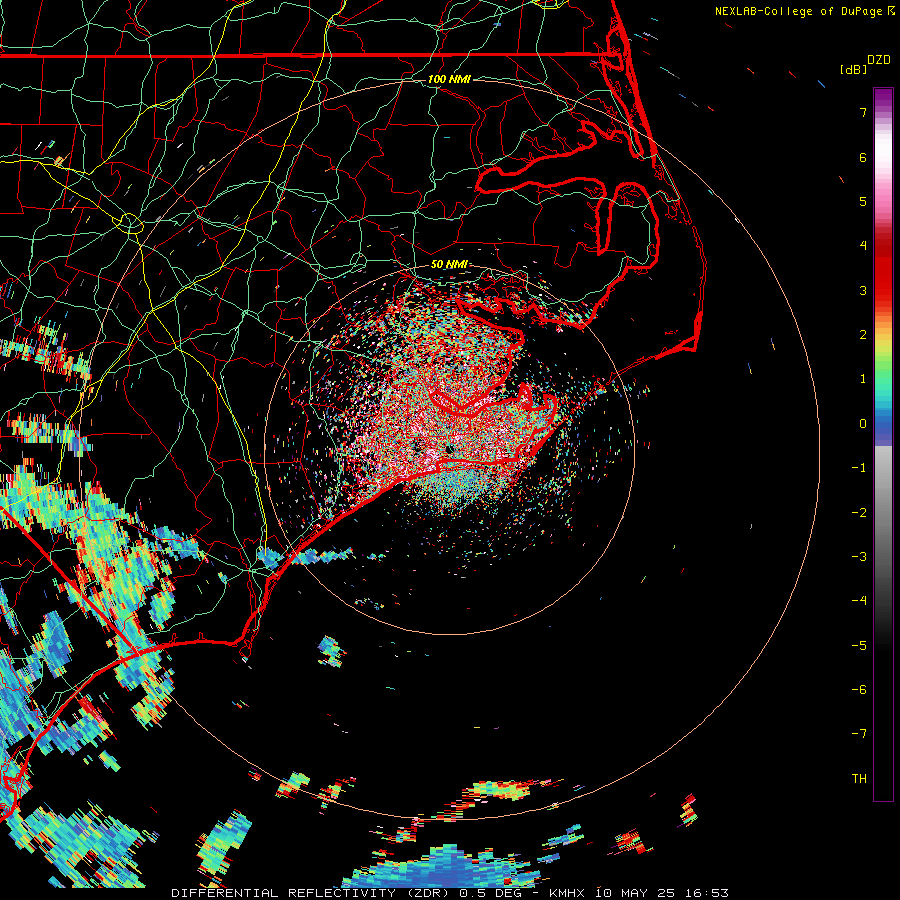
Task: Click the scale value -7
Action: pos(859,734)
